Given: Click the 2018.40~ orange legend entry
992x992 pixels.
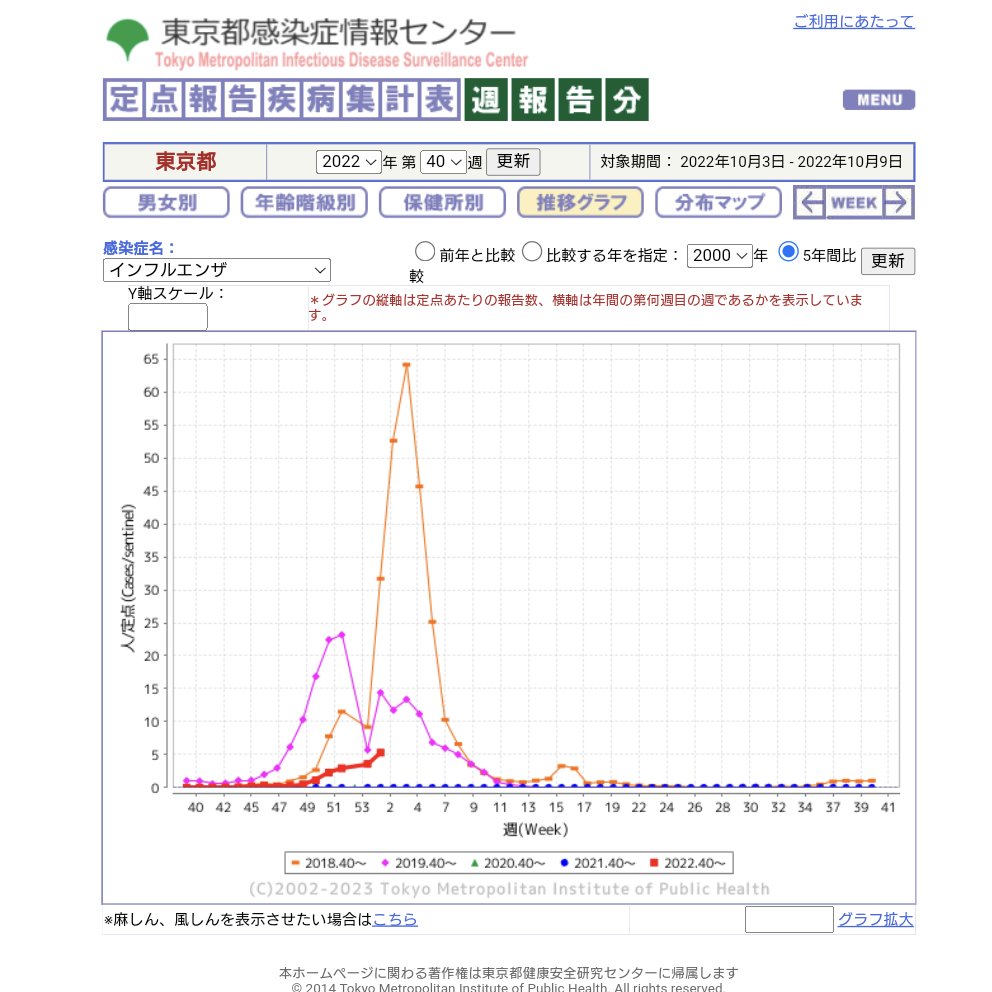Looking at the screenshot, I should coord(328,864).
